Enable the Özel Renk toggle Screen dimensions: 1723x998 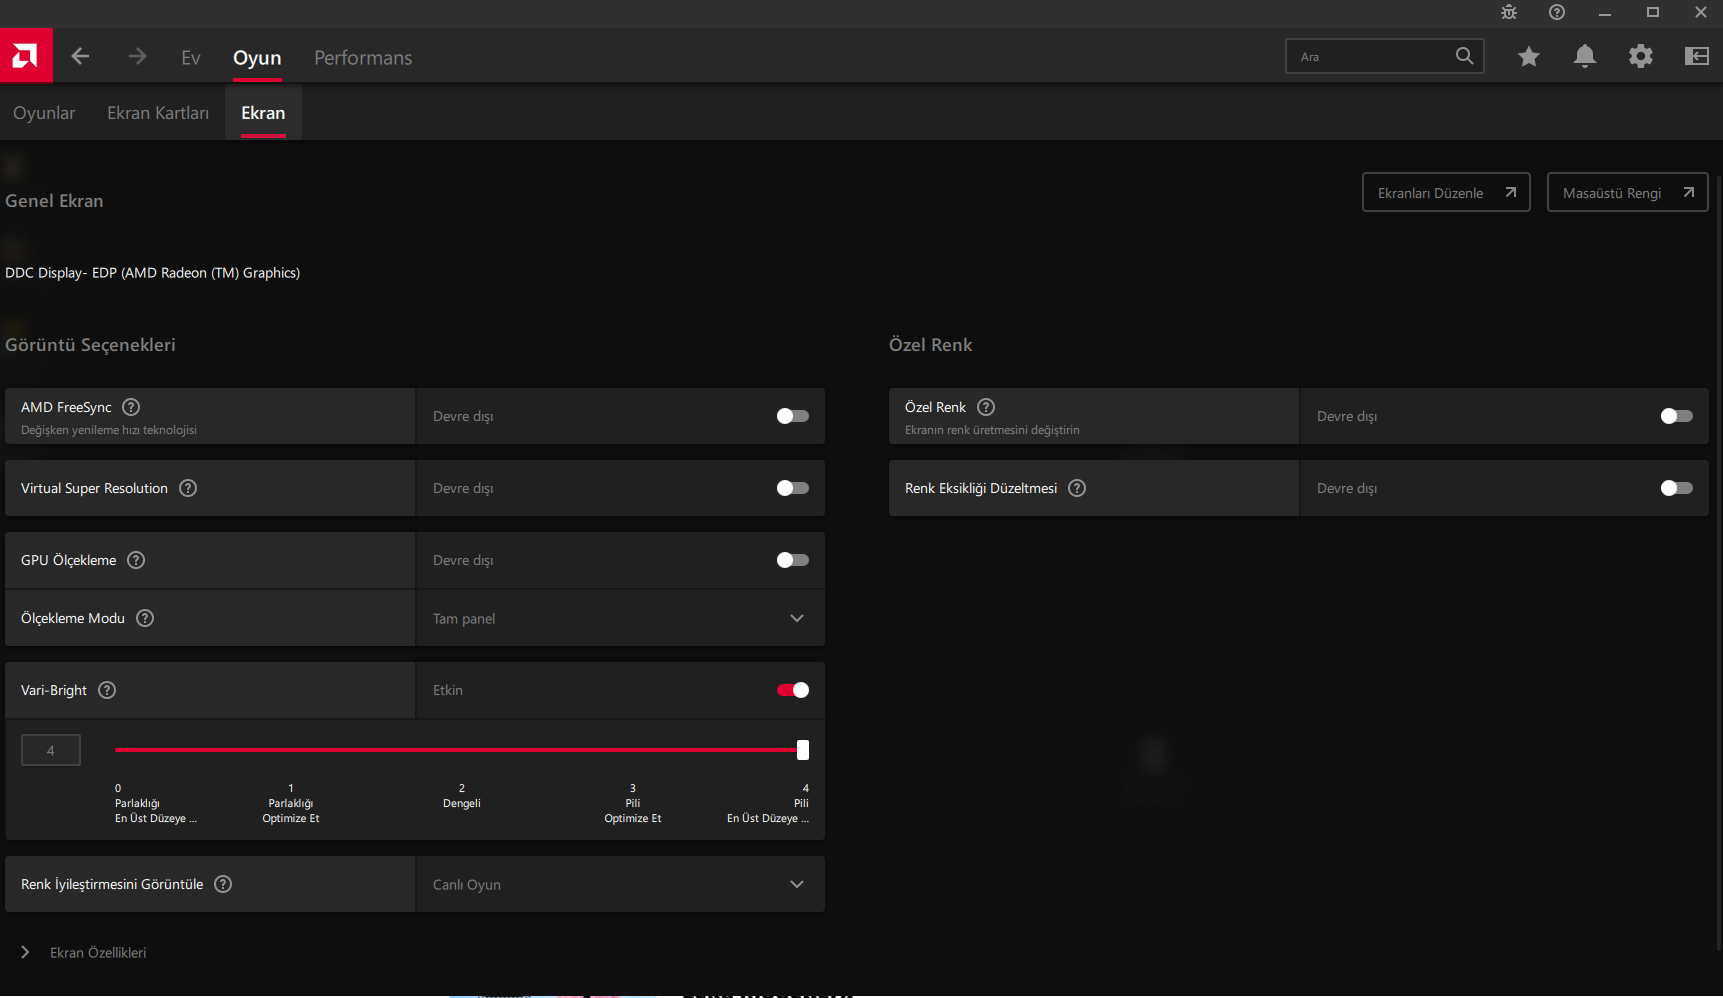coord(1677,416)
